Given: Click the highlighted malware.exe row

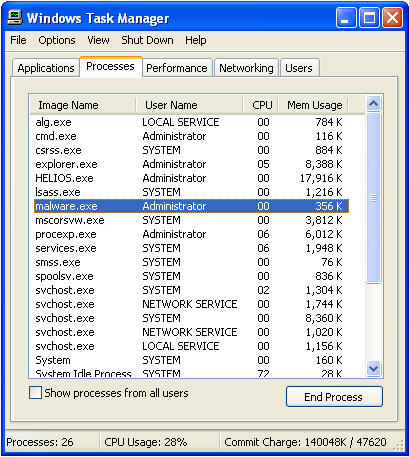Looking at the screenshot, I should 191,206.
